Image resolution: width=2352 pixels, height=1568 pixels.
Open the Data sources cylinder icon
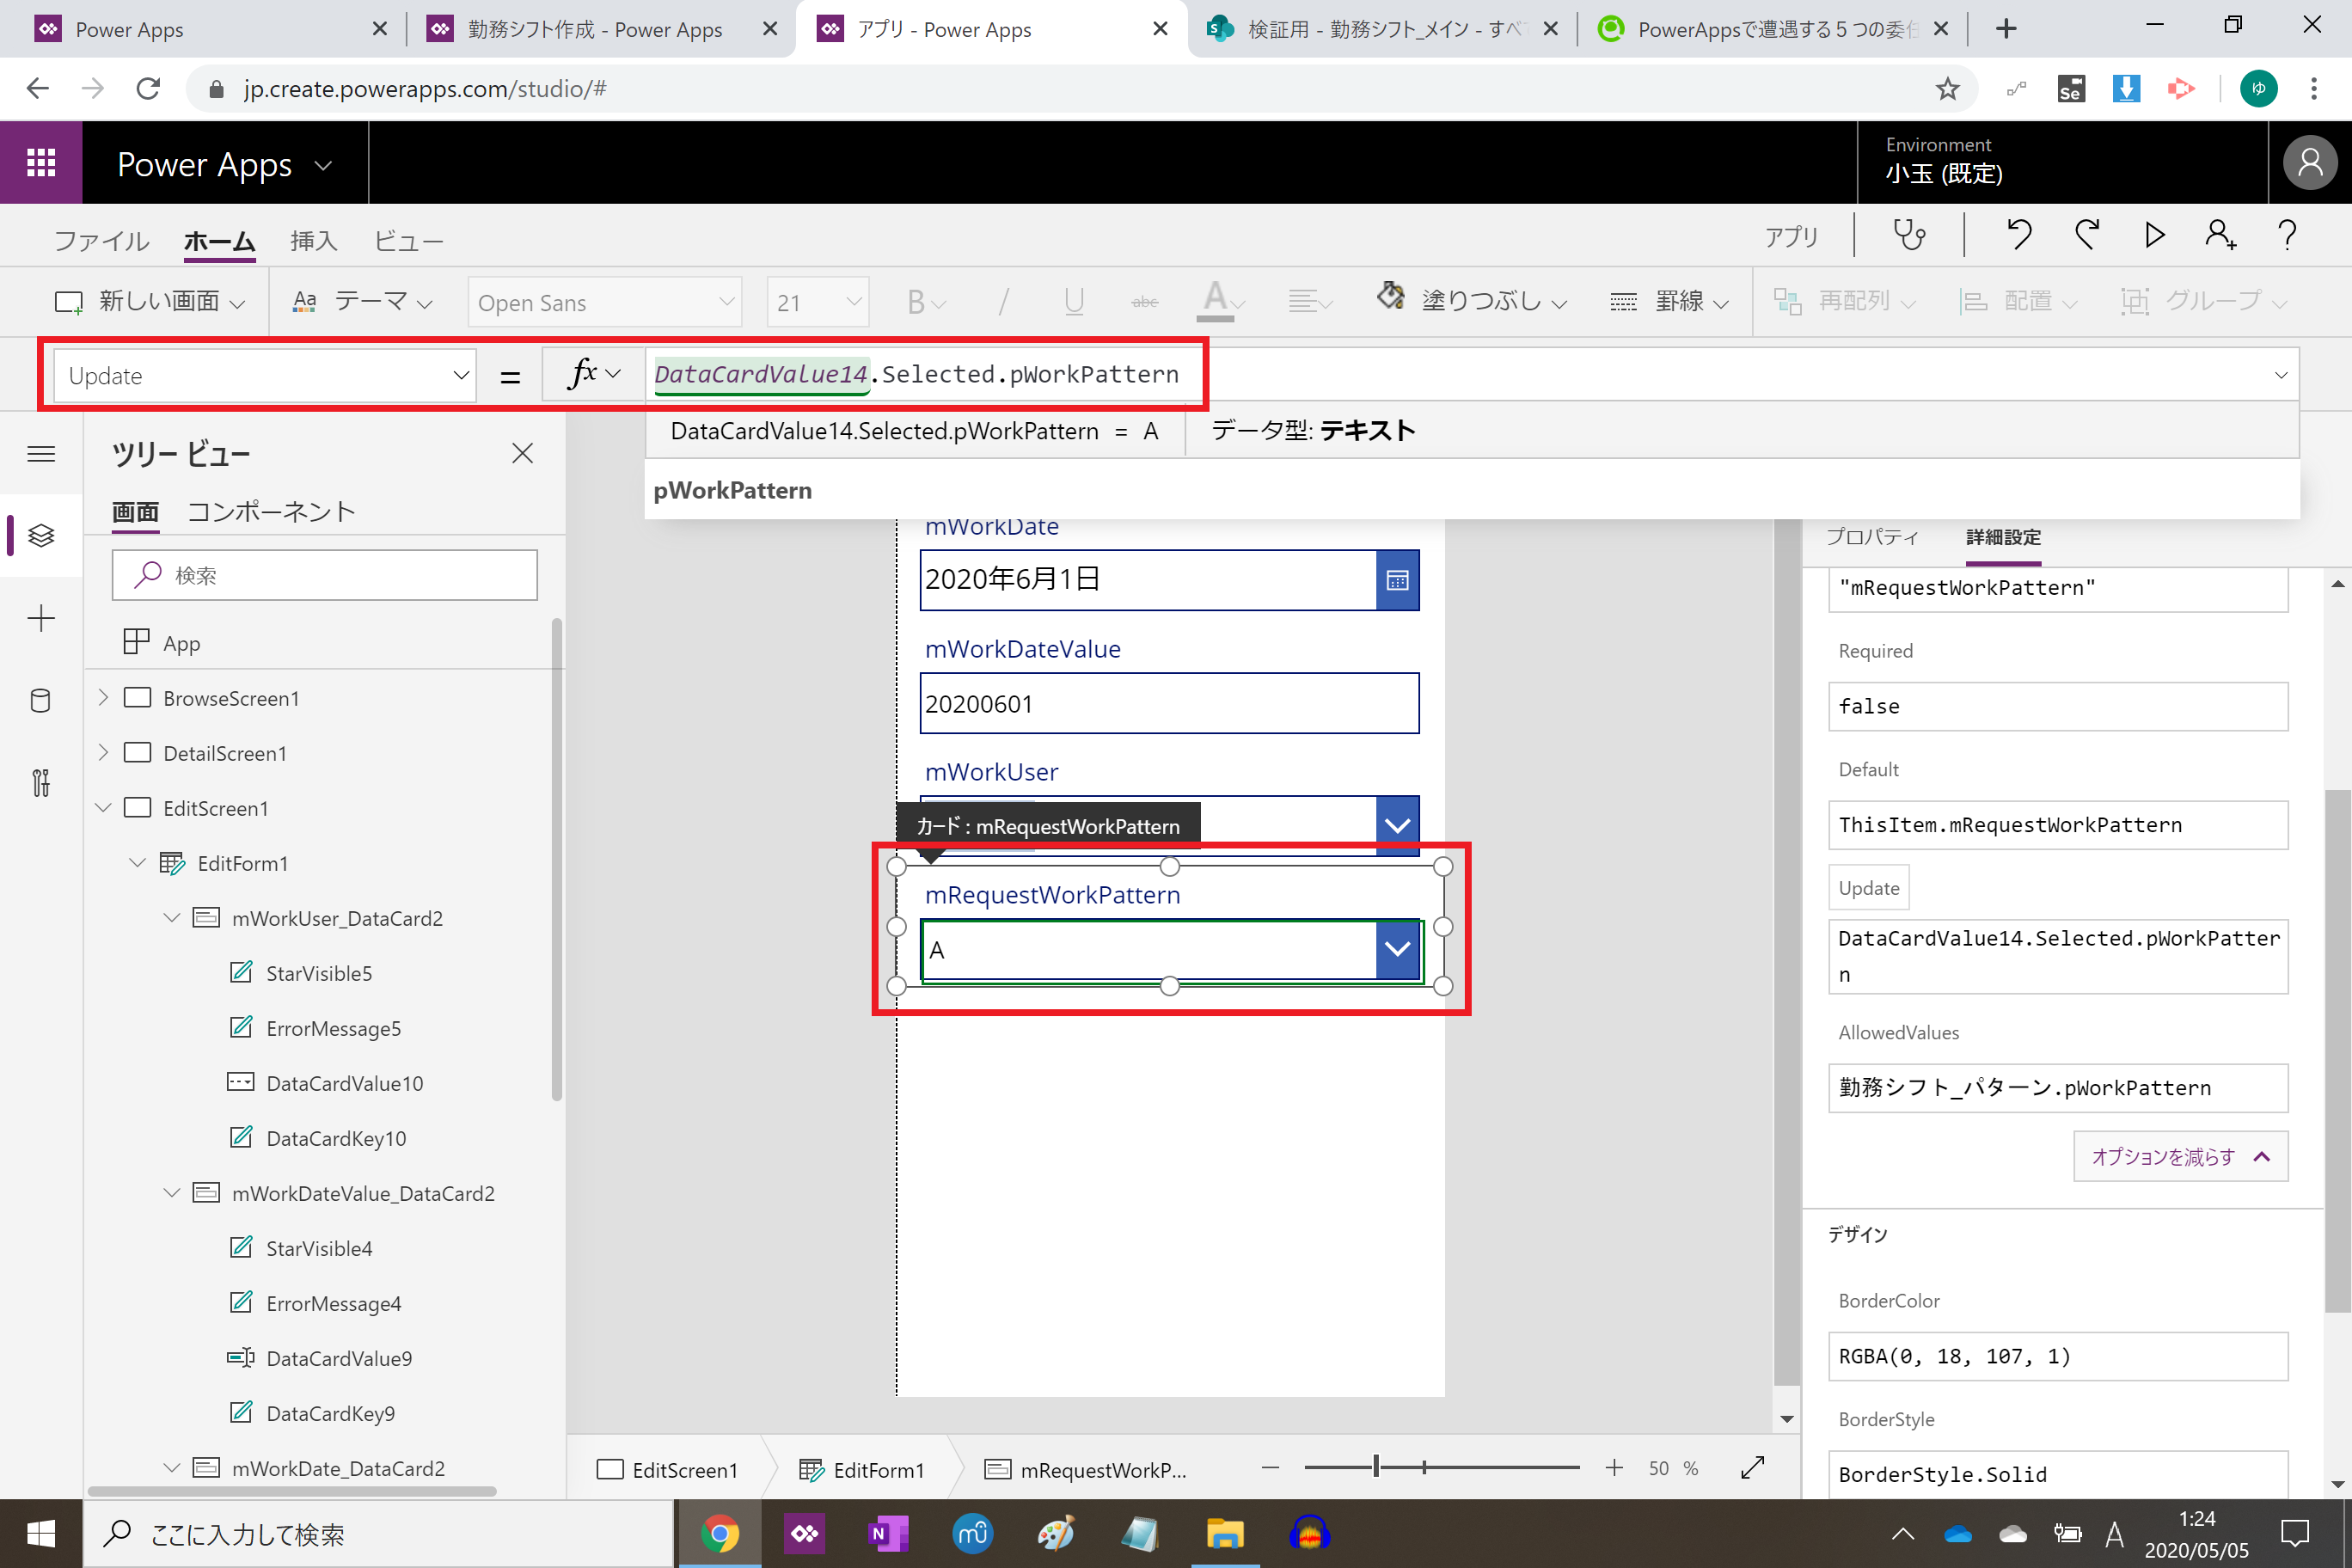41,701
